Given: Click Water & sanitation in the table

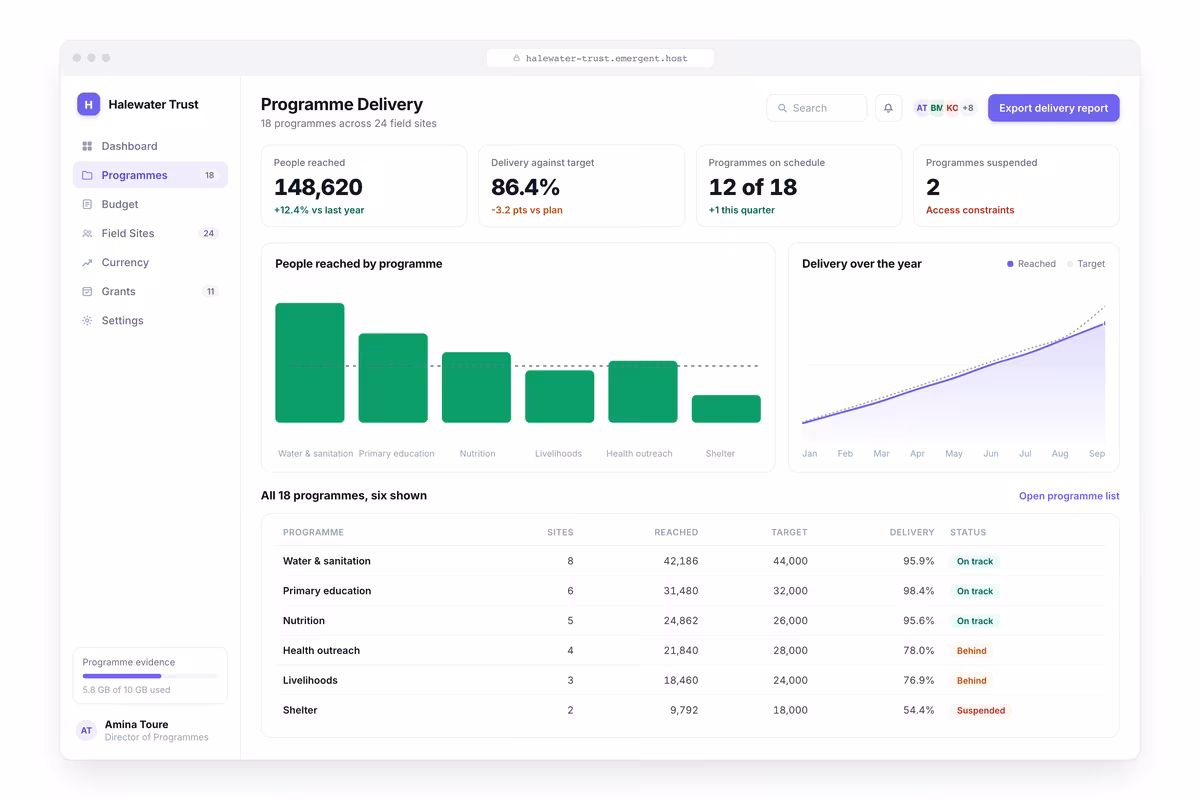Looking at the screenshot, I should tap(327, 561).
